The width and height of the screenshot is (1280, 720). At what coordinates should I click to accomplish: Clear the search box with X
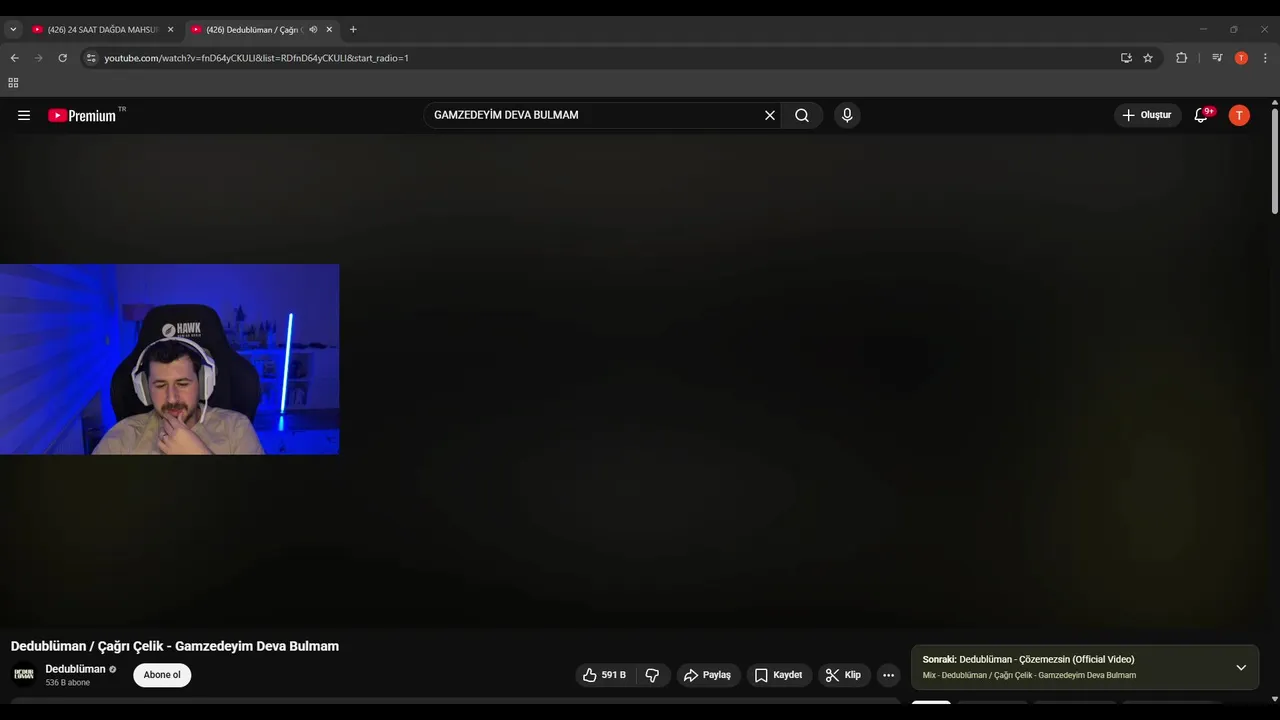pos(770,115)
